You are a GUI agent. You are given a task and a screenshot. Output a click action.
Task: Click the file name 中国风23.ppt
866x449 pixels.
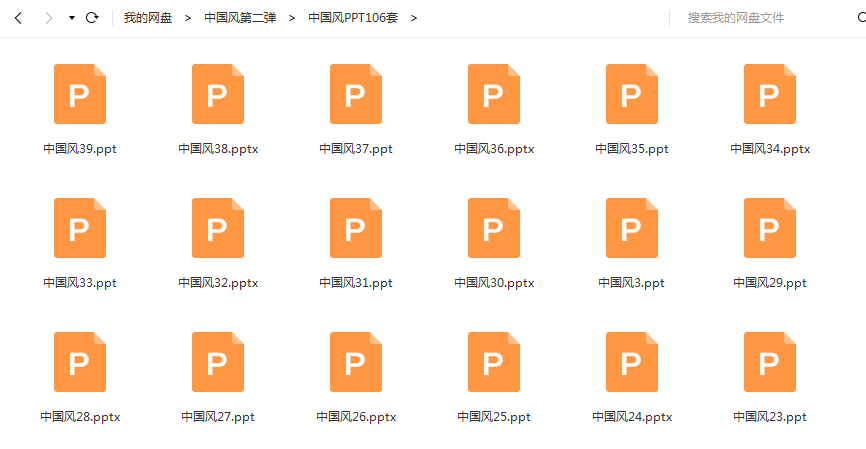[770, 417]
